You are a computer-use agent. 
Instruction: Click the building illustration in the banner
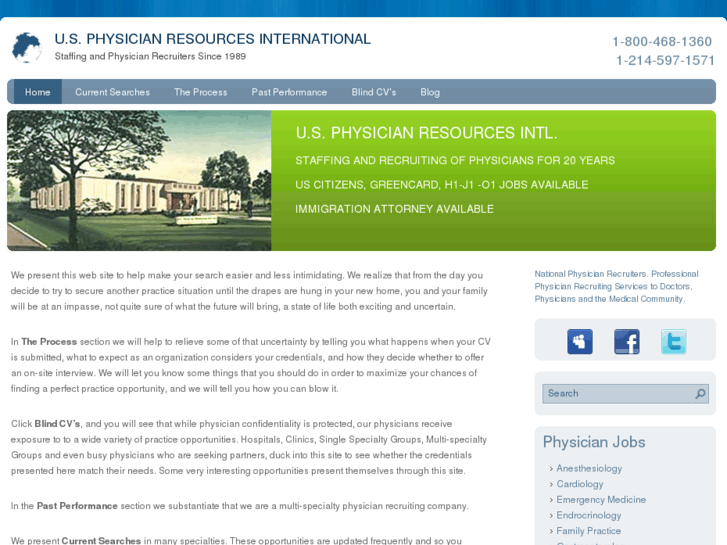(139, 180)
